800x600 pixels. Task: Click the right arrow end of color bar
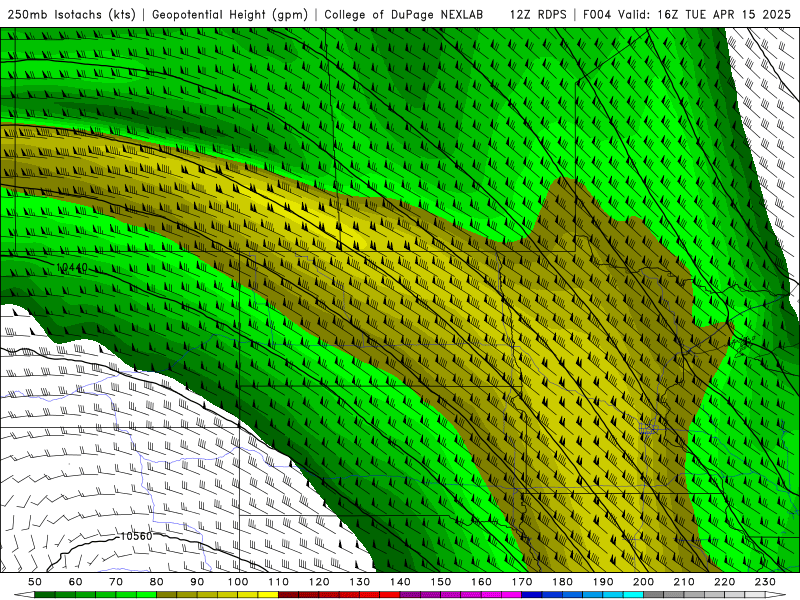pyautogui.click(x=776, y=595)
